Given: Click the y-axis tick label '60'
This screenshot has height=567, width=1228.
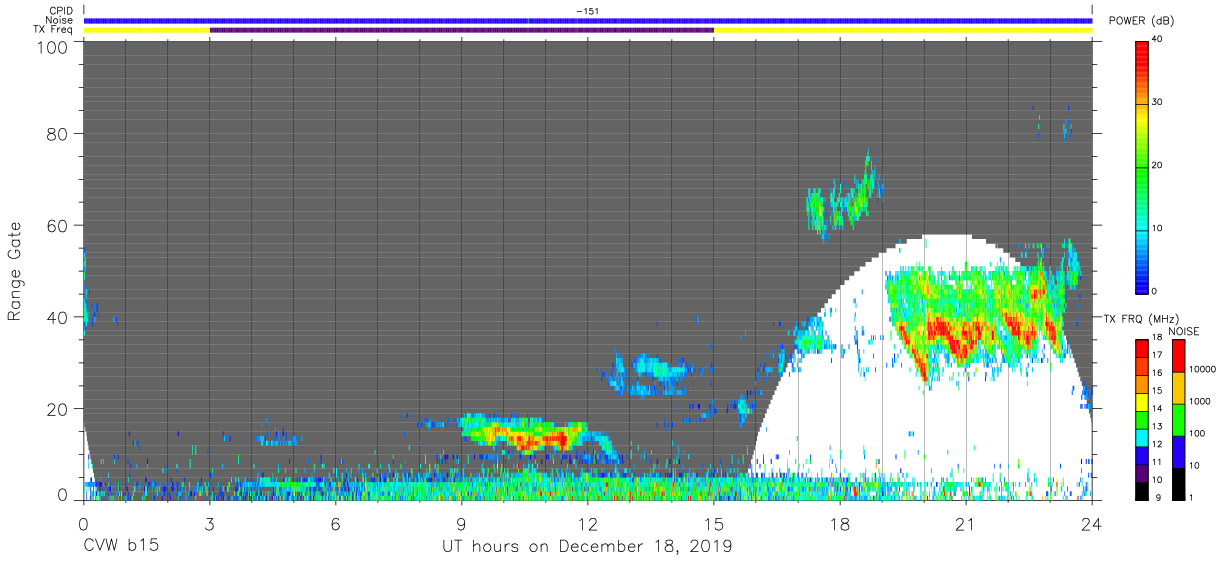Looking at the screenshot, I should point(58,225).
